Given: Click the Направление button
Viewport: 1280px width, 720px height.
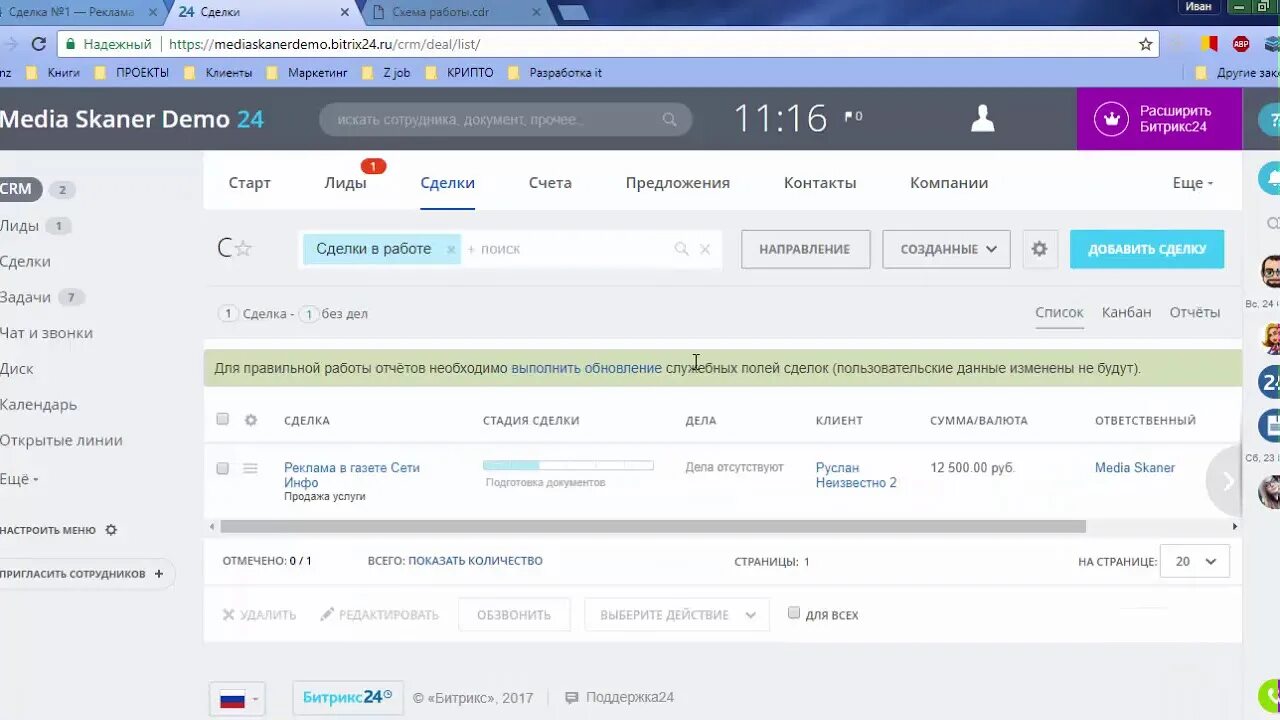Looking at the screenshot, I should [x=805, y=249].
